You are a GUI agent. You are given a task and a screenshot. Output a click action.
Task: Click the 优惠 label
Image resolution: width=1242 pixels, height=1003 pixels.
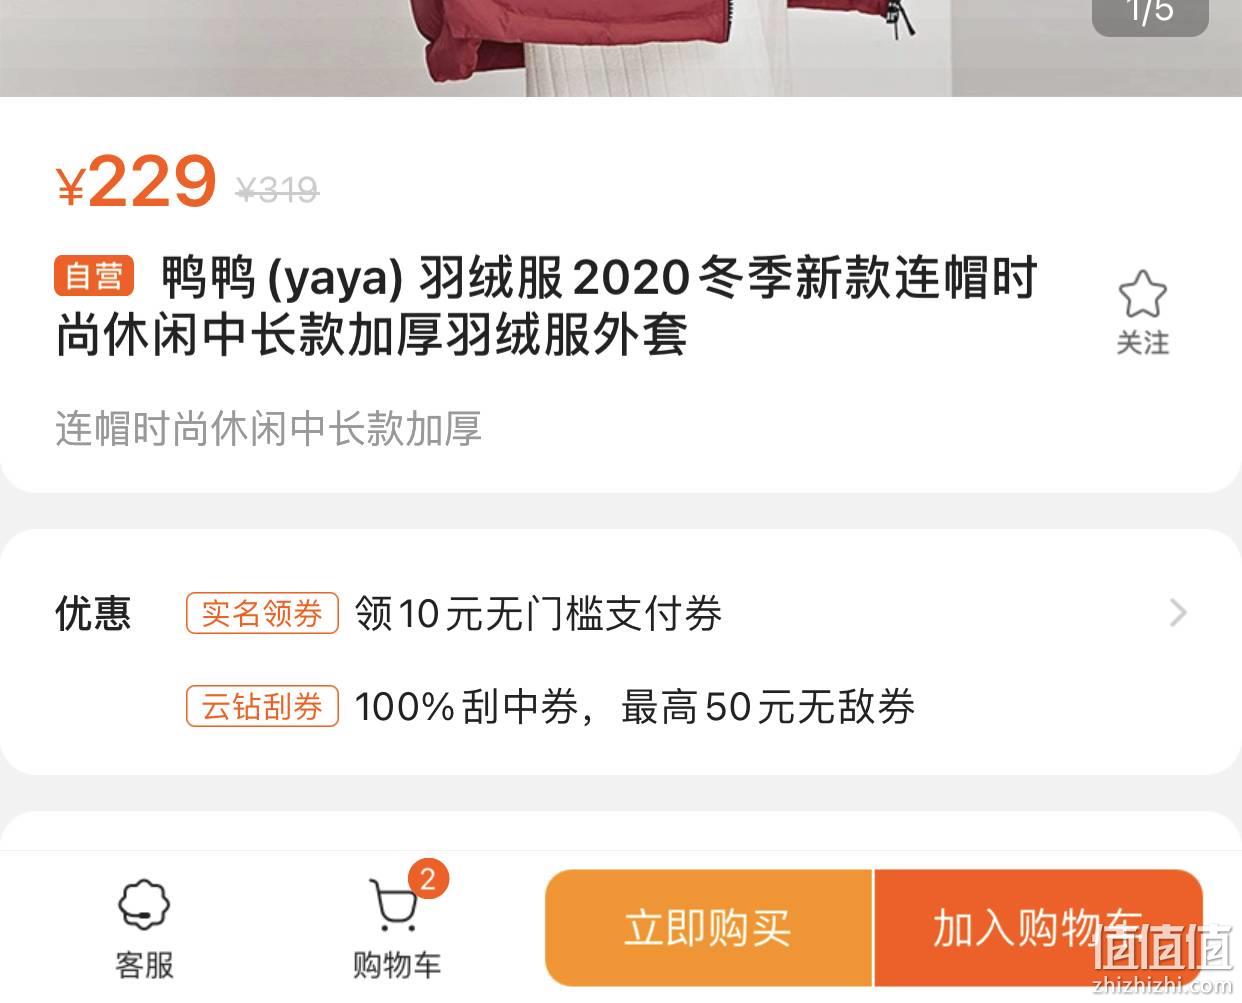[x=93, y=613]
